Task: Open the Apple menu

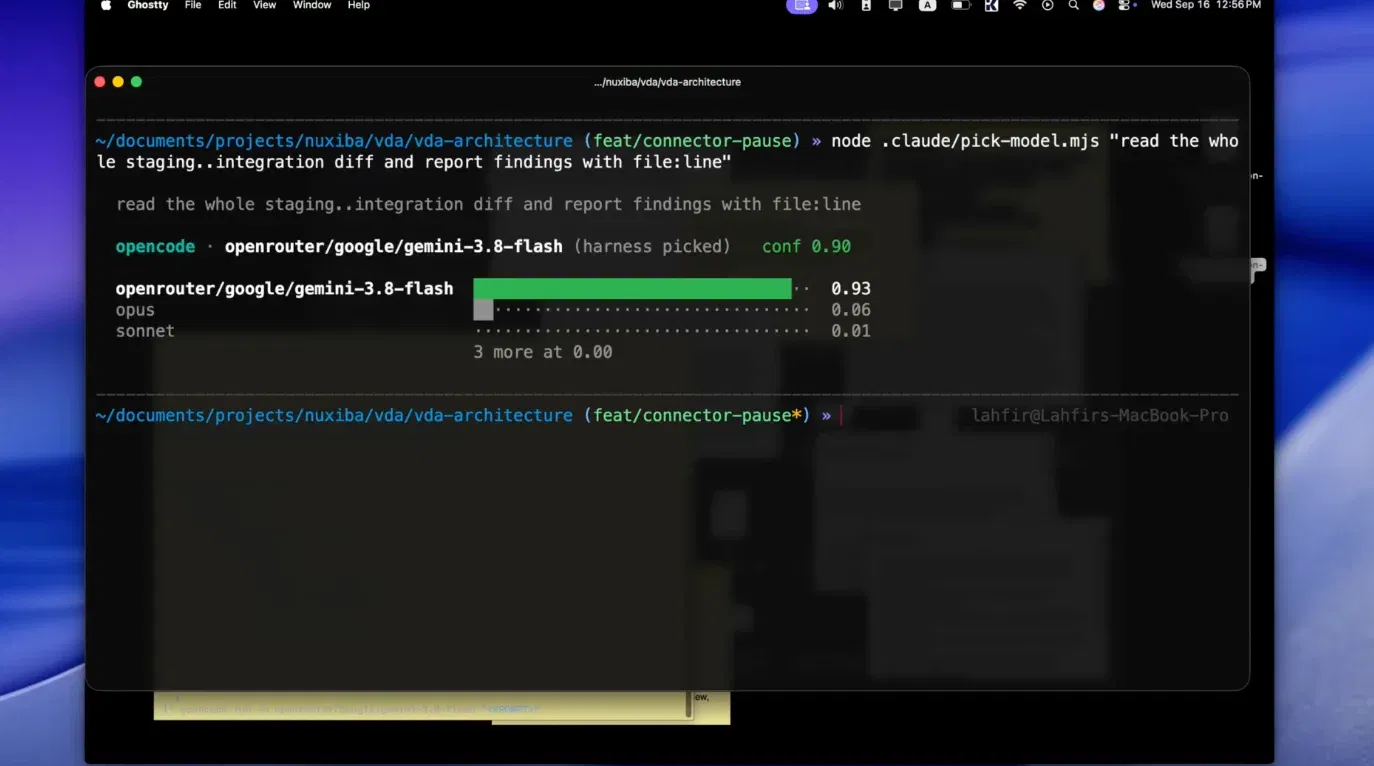Action: 106,5
